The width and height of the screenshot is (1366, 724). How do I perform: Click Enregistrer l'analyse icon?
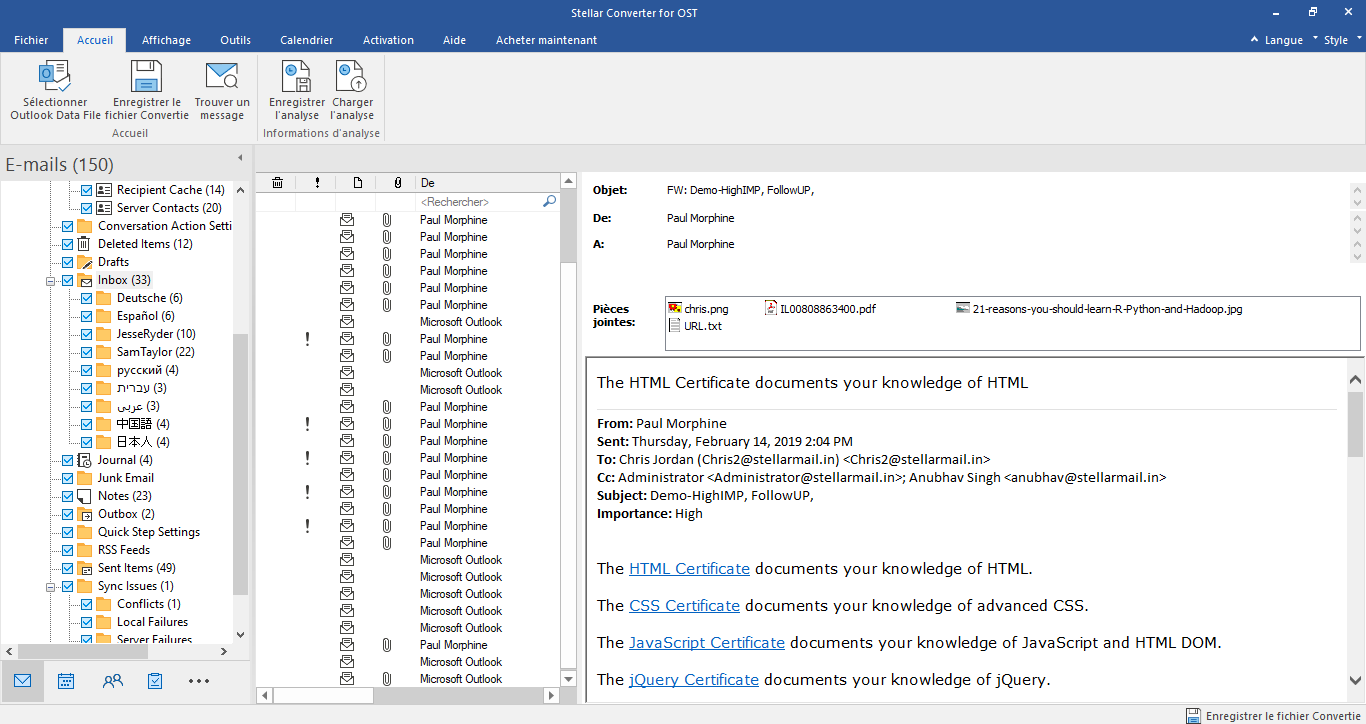pos(296,77)
